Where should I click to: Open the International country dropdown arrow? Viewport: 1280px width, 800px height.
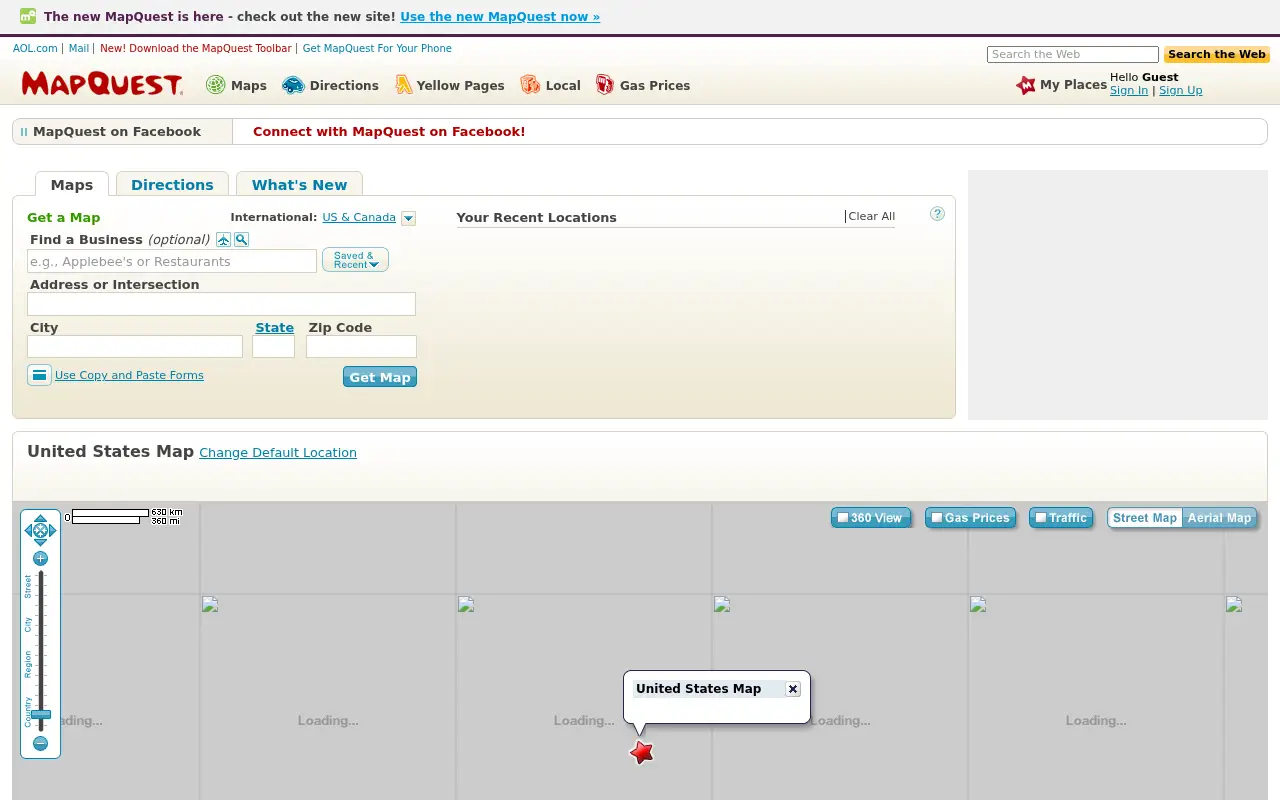(x=408, y=218)
